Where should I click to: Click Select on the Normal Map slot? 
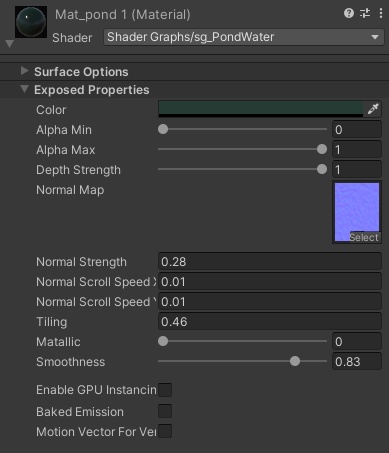point(364,237)
